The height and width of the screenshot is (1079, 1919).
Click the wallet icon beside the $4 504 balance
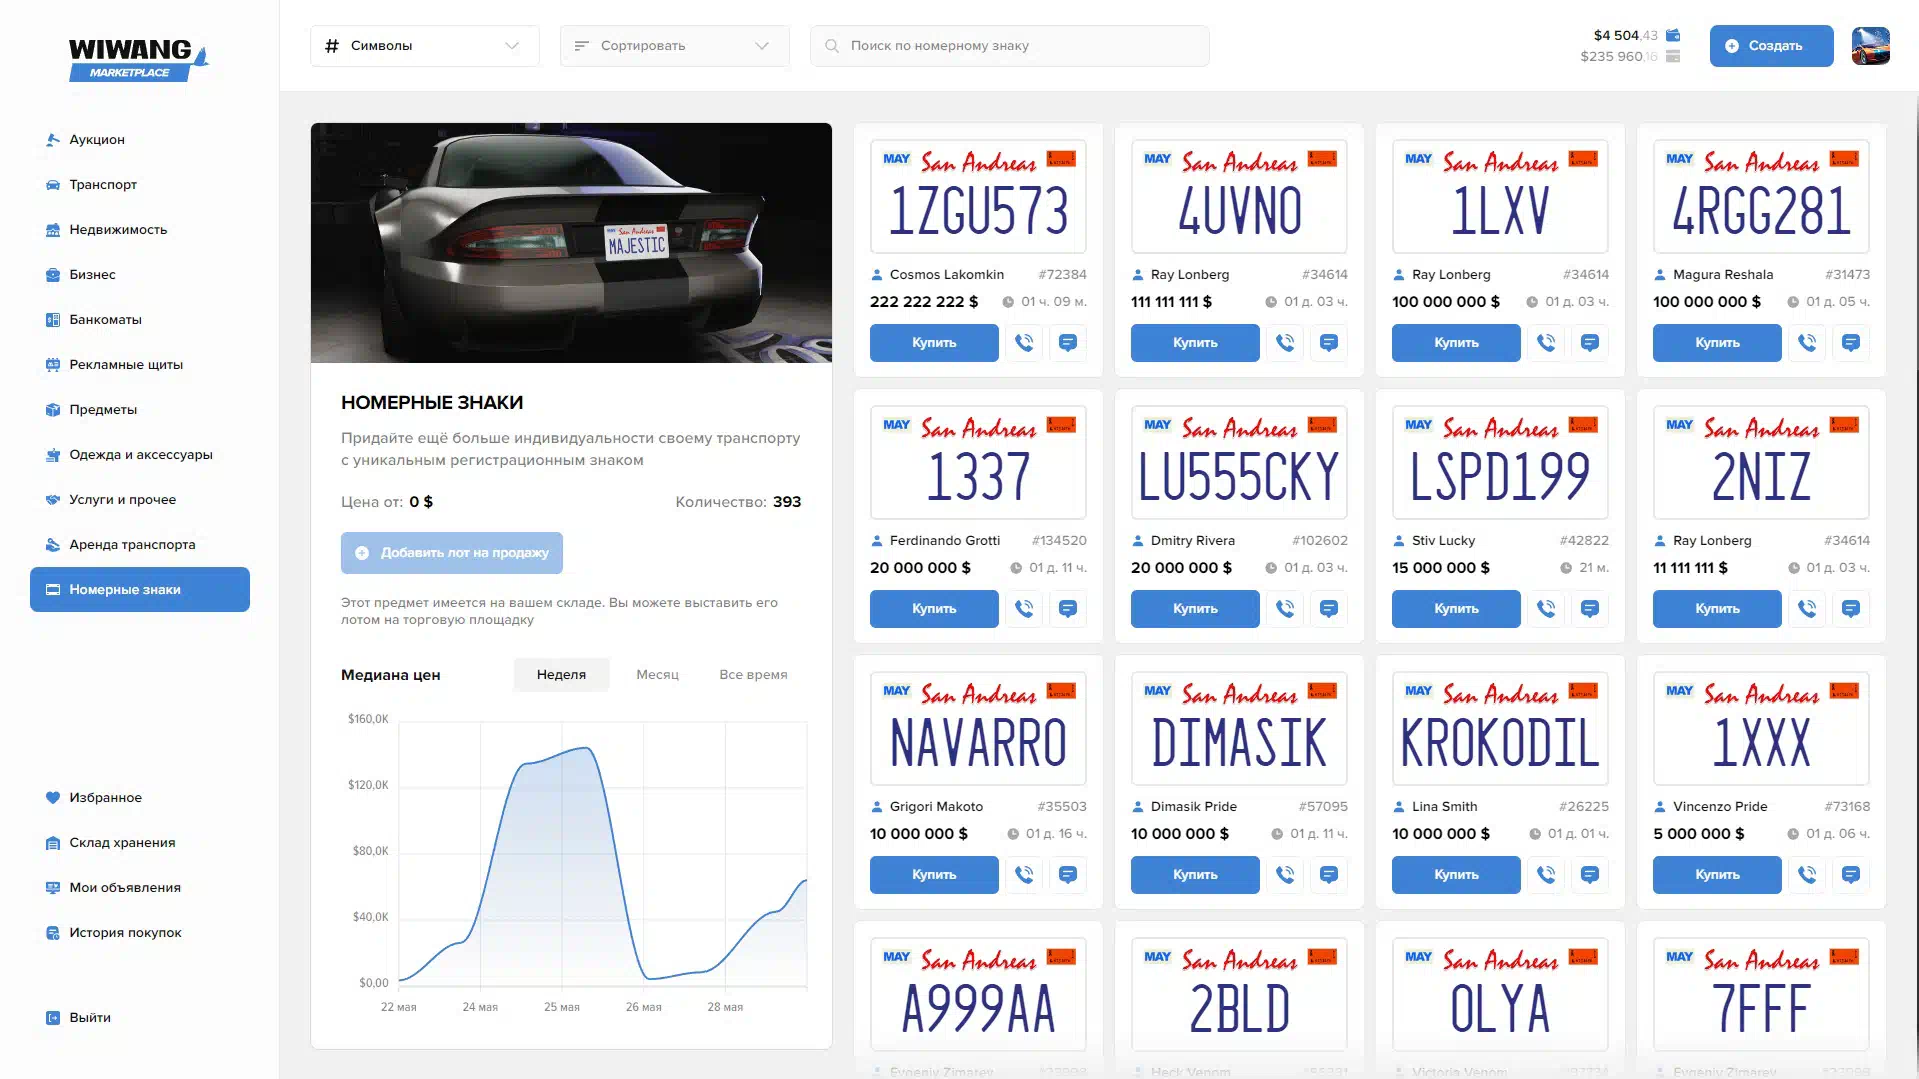tap(1673, 35)
